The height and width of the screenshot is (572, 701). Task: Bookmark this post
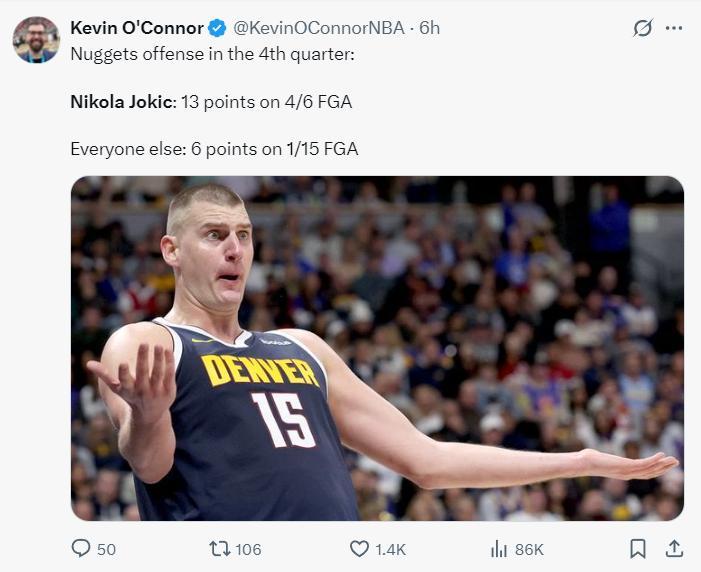click(x=638, y=548)
